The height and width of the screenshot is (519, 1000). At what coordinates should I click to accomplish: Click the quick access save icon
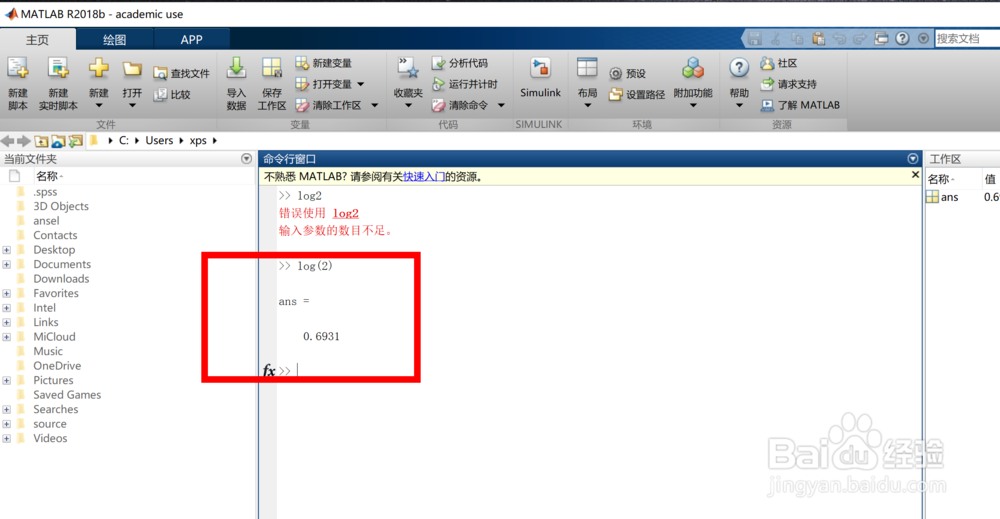coord(755,39)
